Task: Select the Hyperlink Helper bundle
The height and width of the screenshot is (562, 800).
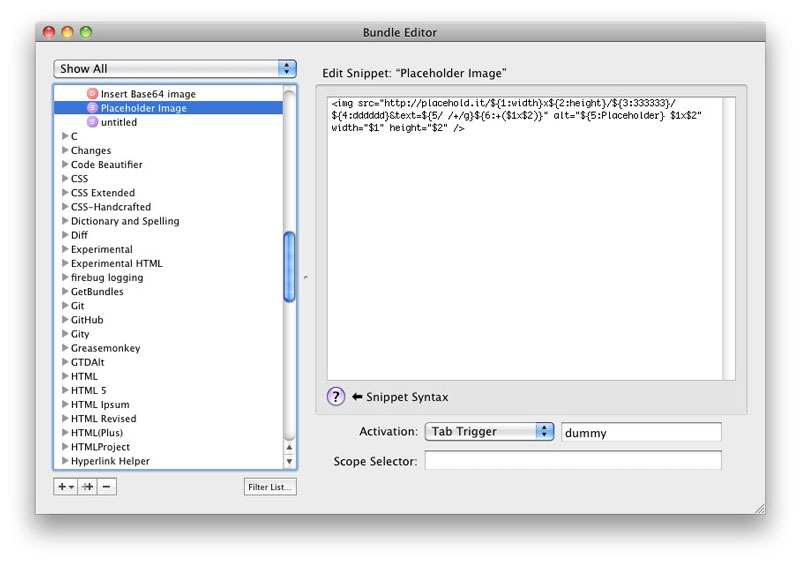Action: (110, 461)
